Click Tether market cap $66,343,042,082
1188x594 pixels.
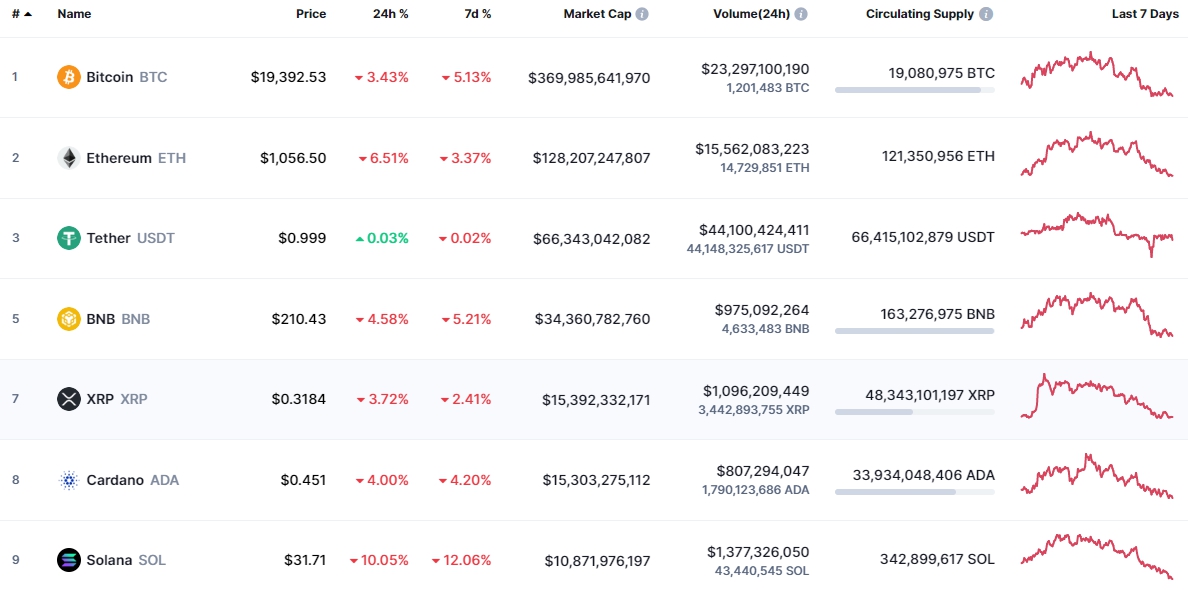pos(593,238)
